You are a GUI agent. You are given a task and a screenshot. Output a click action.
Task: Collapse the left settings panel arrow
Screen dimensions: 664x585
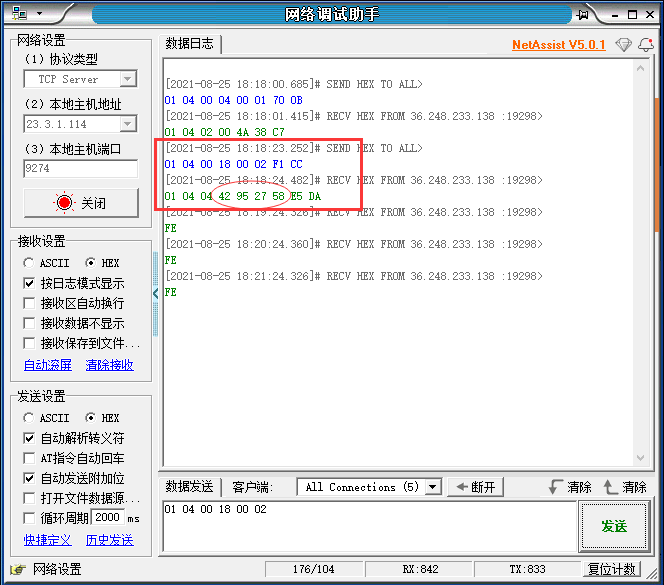pyautogui.click(x=155, y=293)
